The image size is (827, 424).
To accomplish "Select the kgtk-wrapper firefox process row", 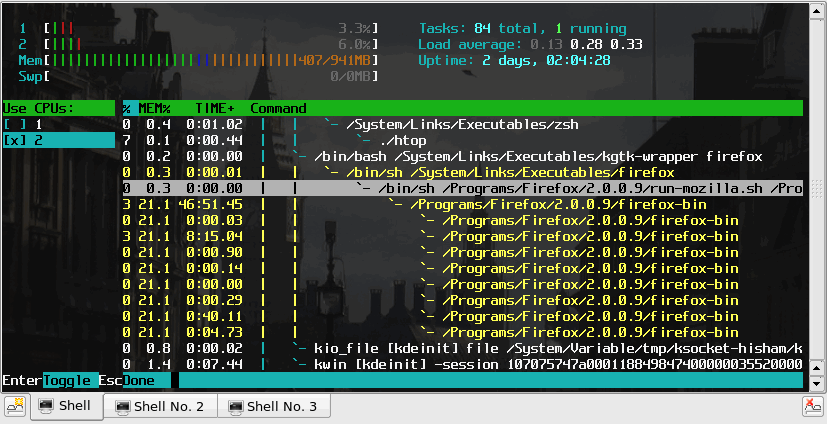I will (463, 156).
